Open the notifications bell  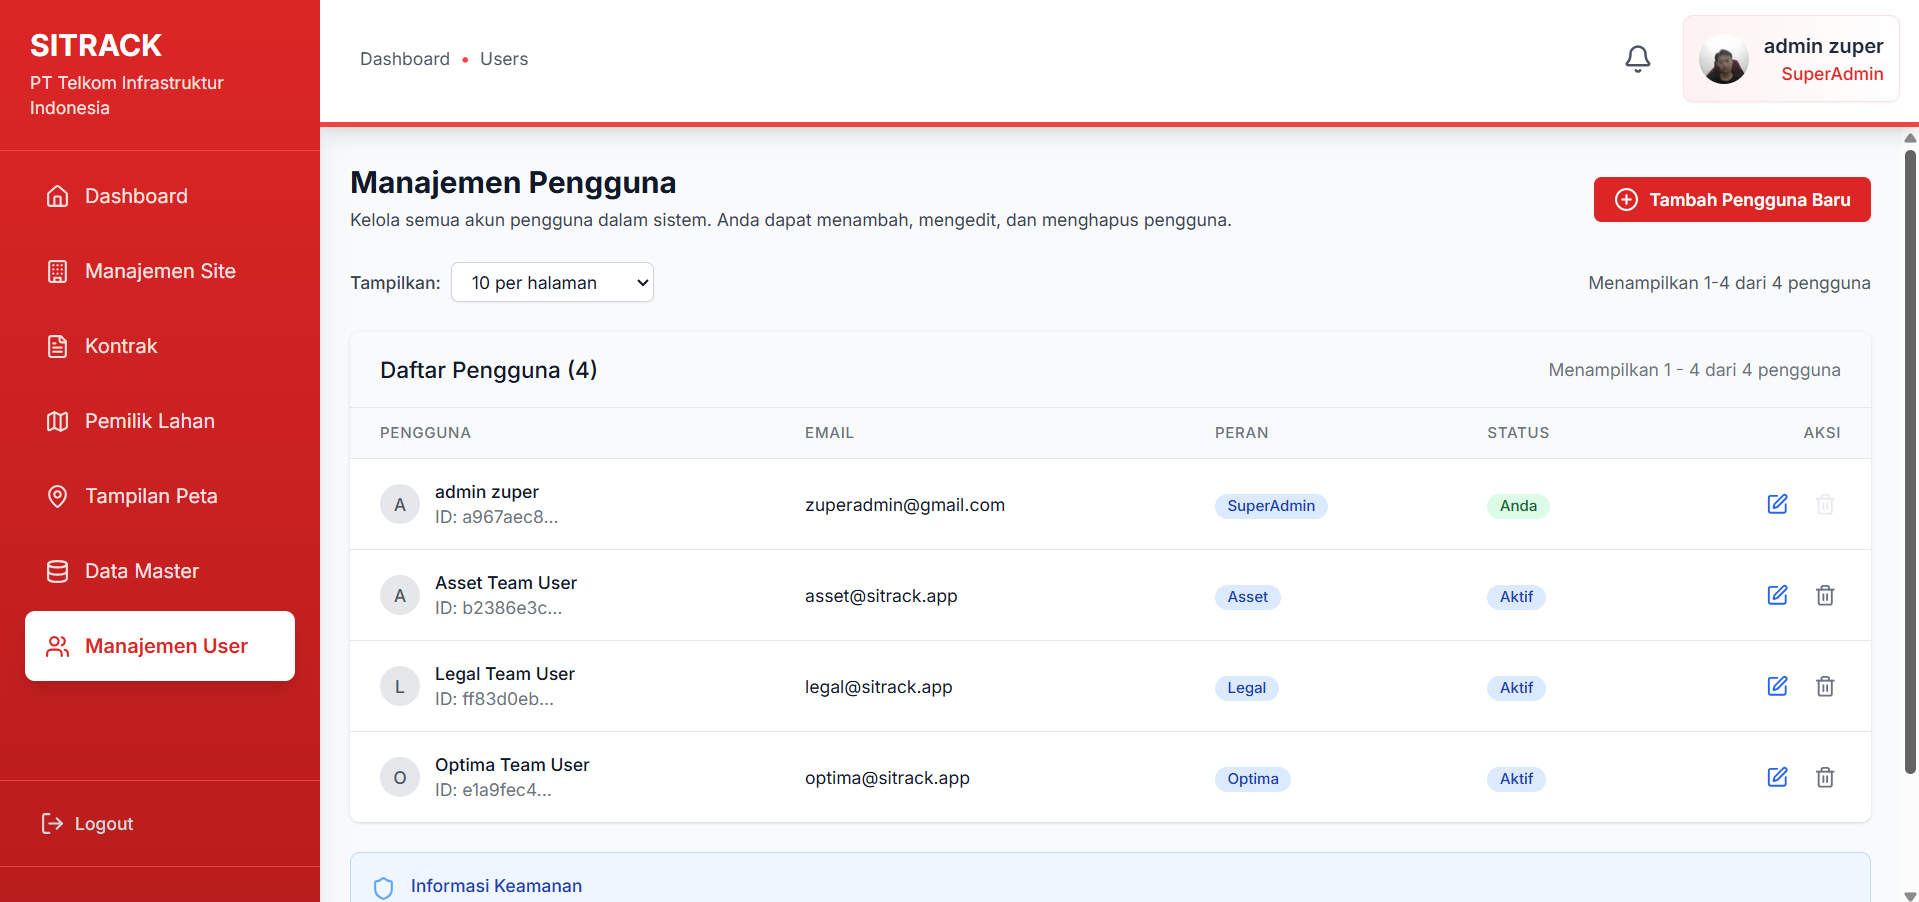coord(1637,59)
